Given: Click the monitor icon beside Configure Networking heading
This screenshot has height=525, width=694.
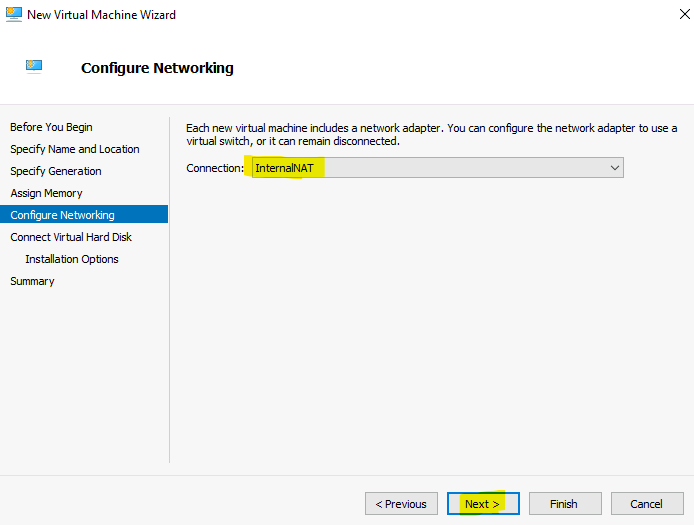Looking at the screenshot, I should tap(34, 66).
